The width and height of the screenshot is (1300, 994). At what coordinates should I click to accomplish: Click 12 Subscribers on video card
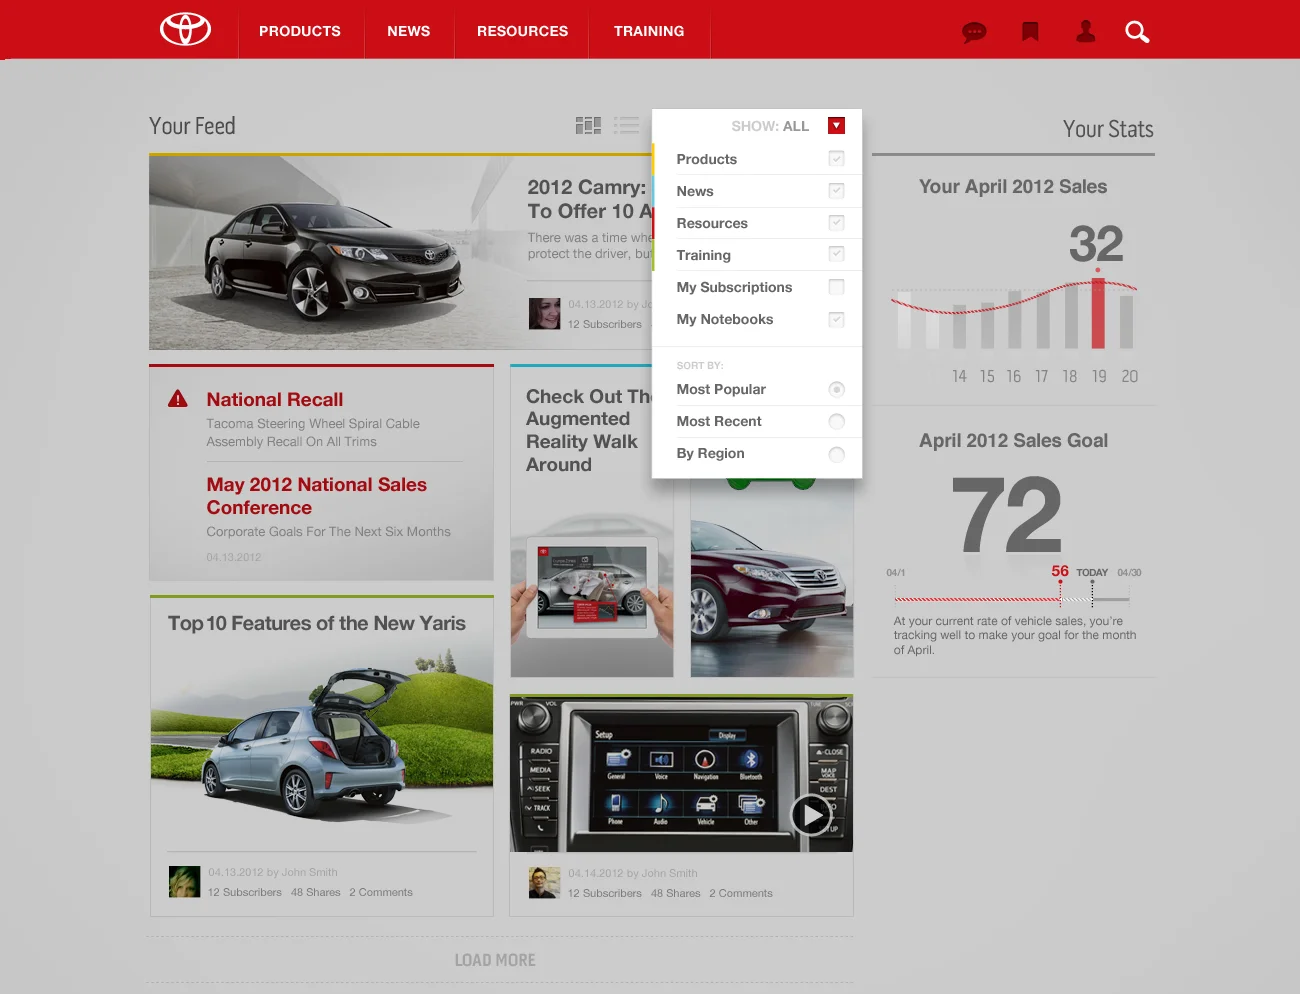tap(605, 893)
